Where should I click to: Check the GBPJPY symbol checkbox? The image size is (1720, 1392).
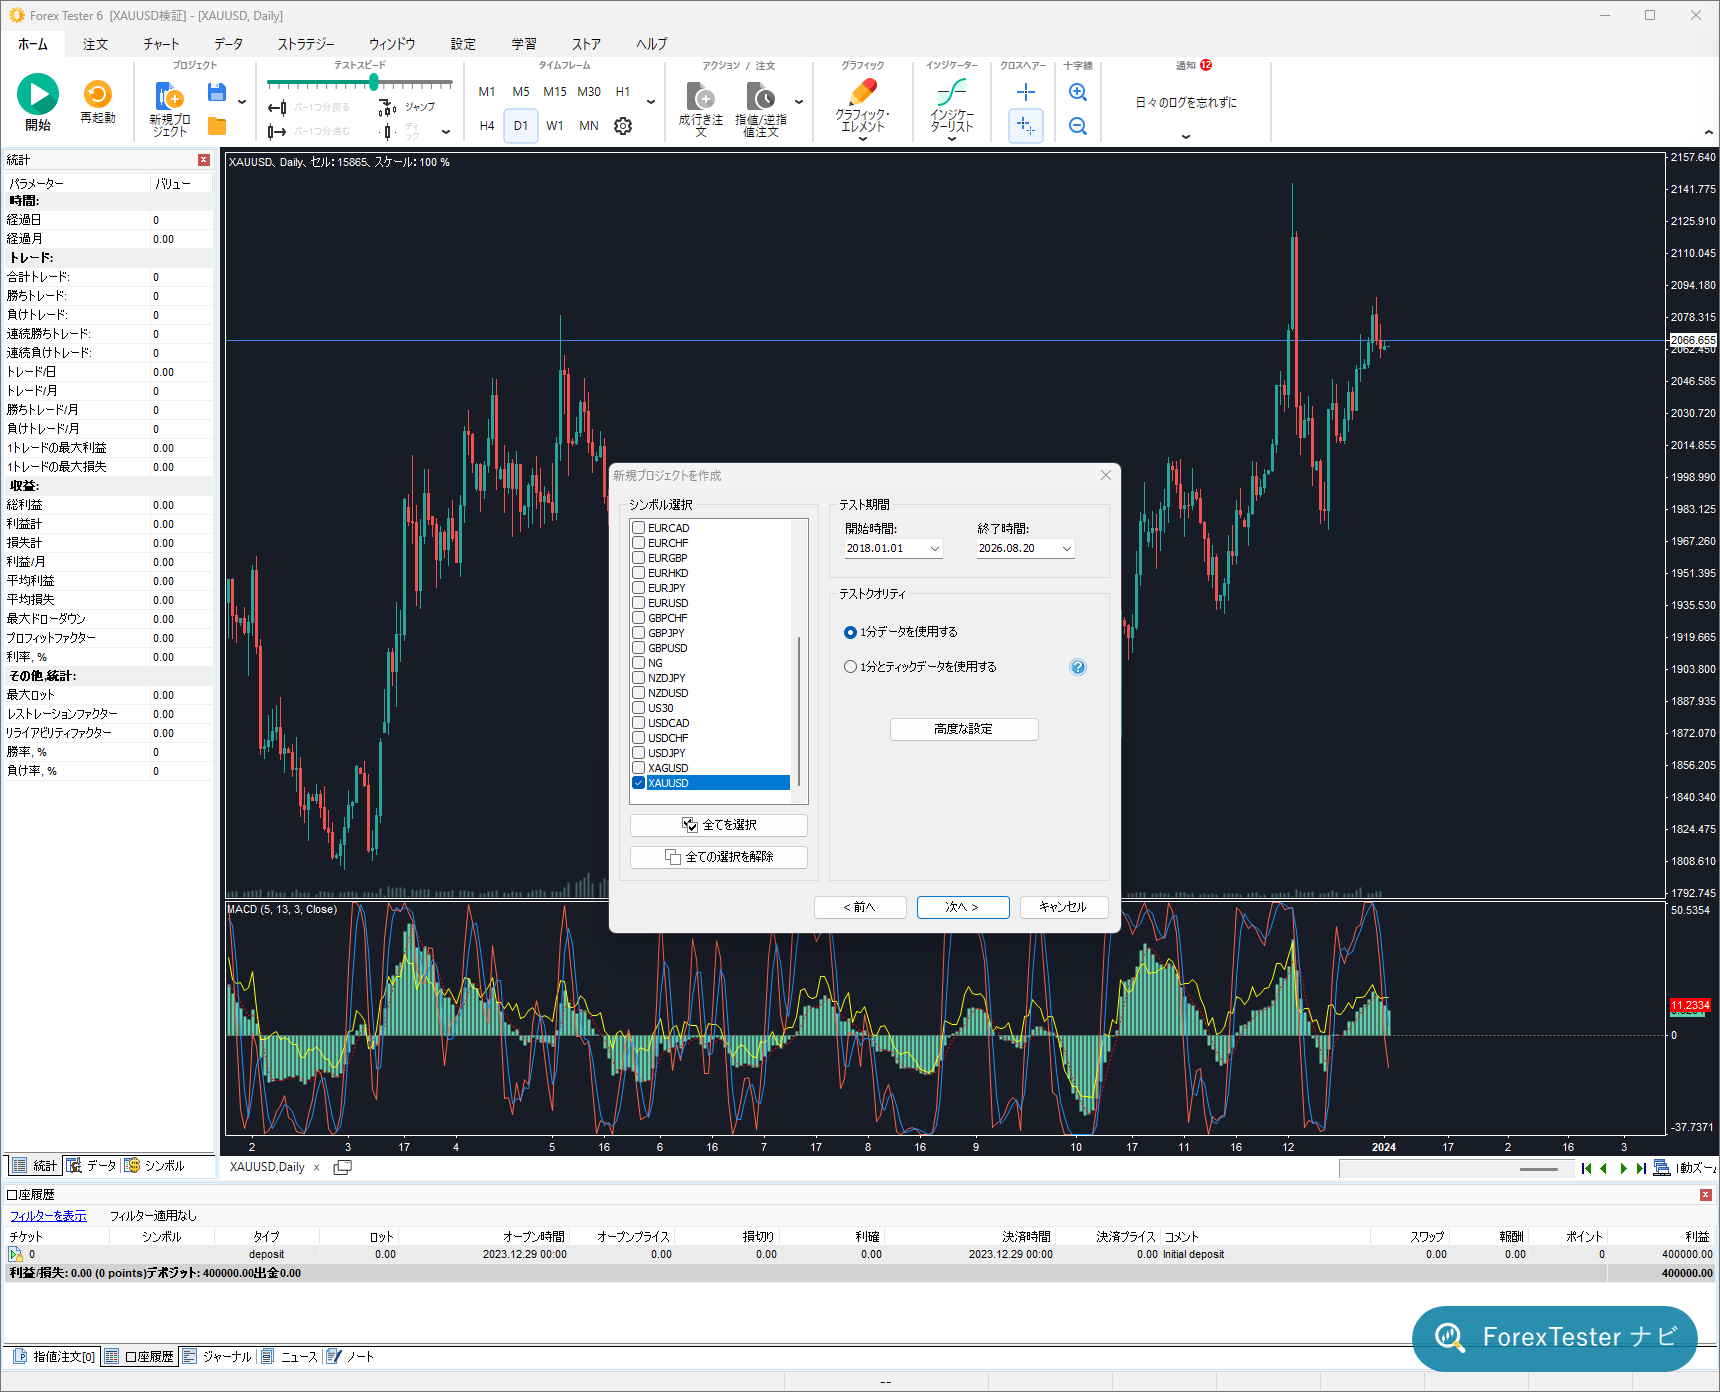638,633
